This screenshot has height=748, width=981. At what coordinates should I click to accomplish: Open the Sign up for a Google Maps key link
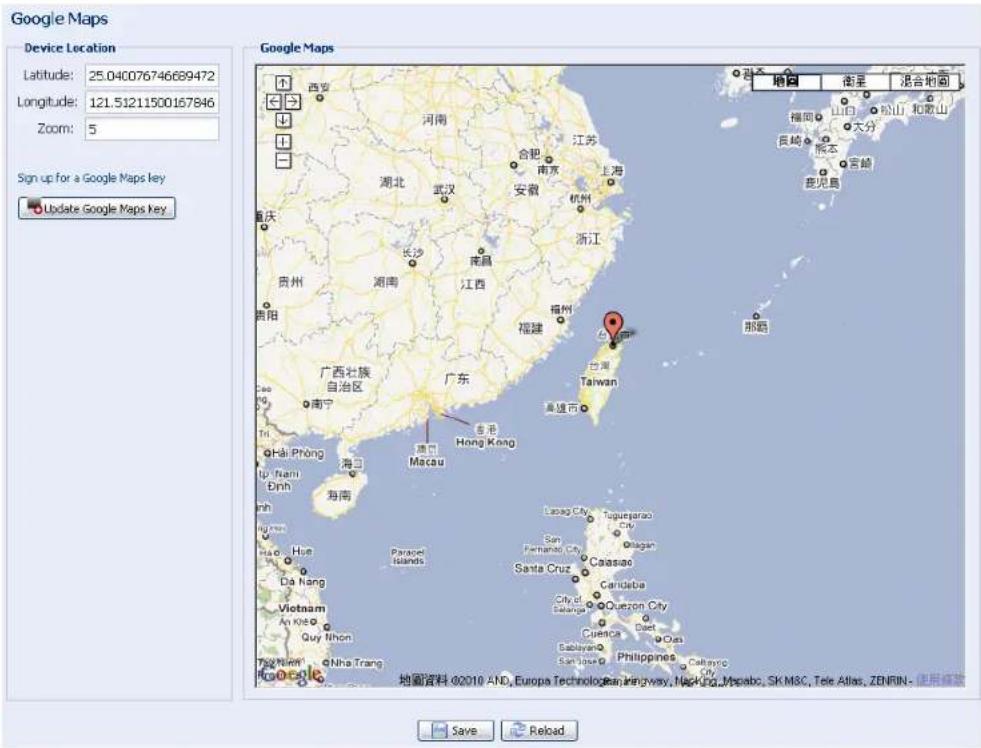91,178
